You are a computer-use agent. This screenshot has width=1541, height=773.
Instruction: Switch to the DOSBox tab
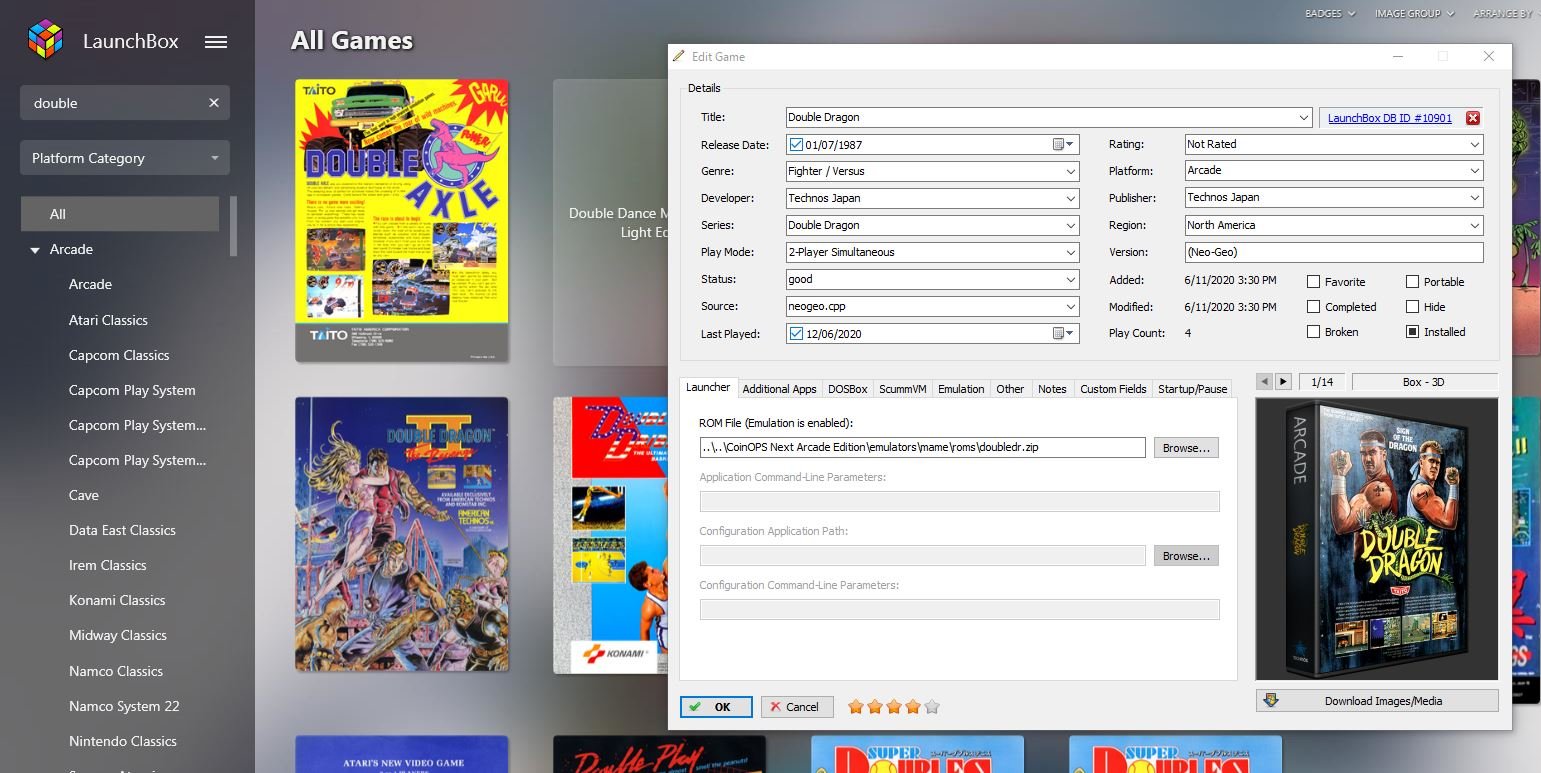[847, 389]
